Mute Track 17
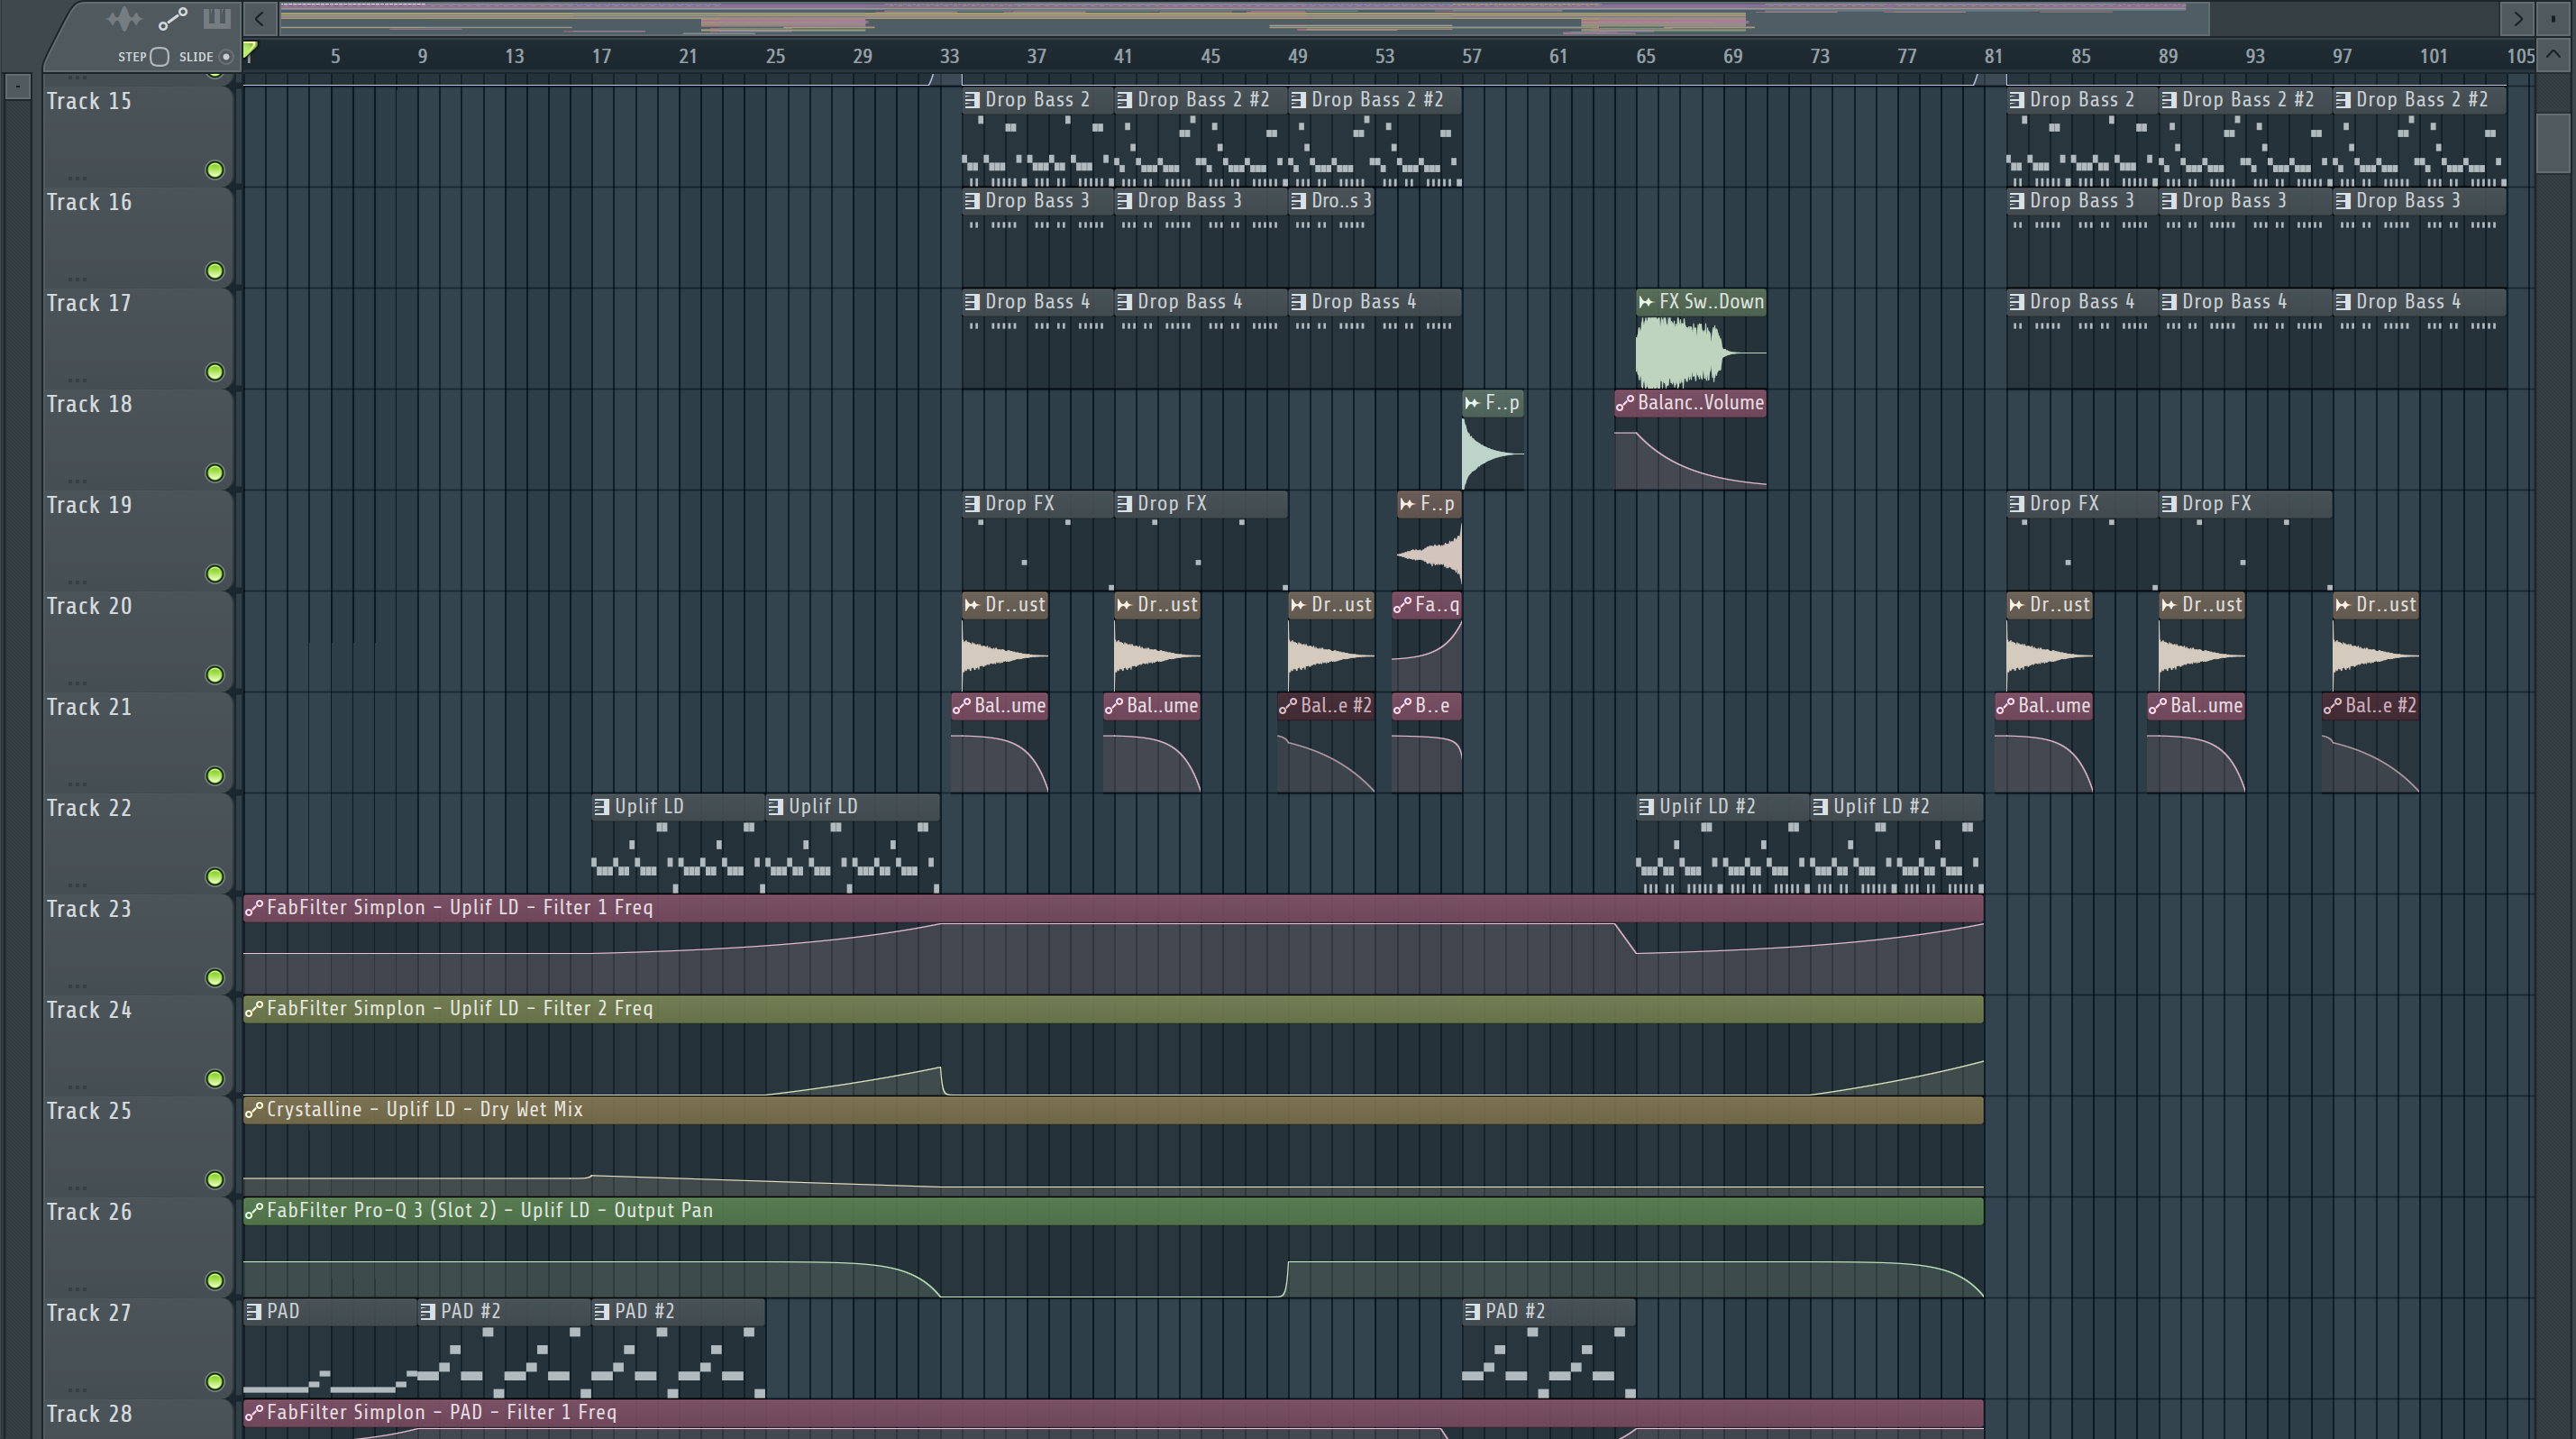 pos(214,372)
